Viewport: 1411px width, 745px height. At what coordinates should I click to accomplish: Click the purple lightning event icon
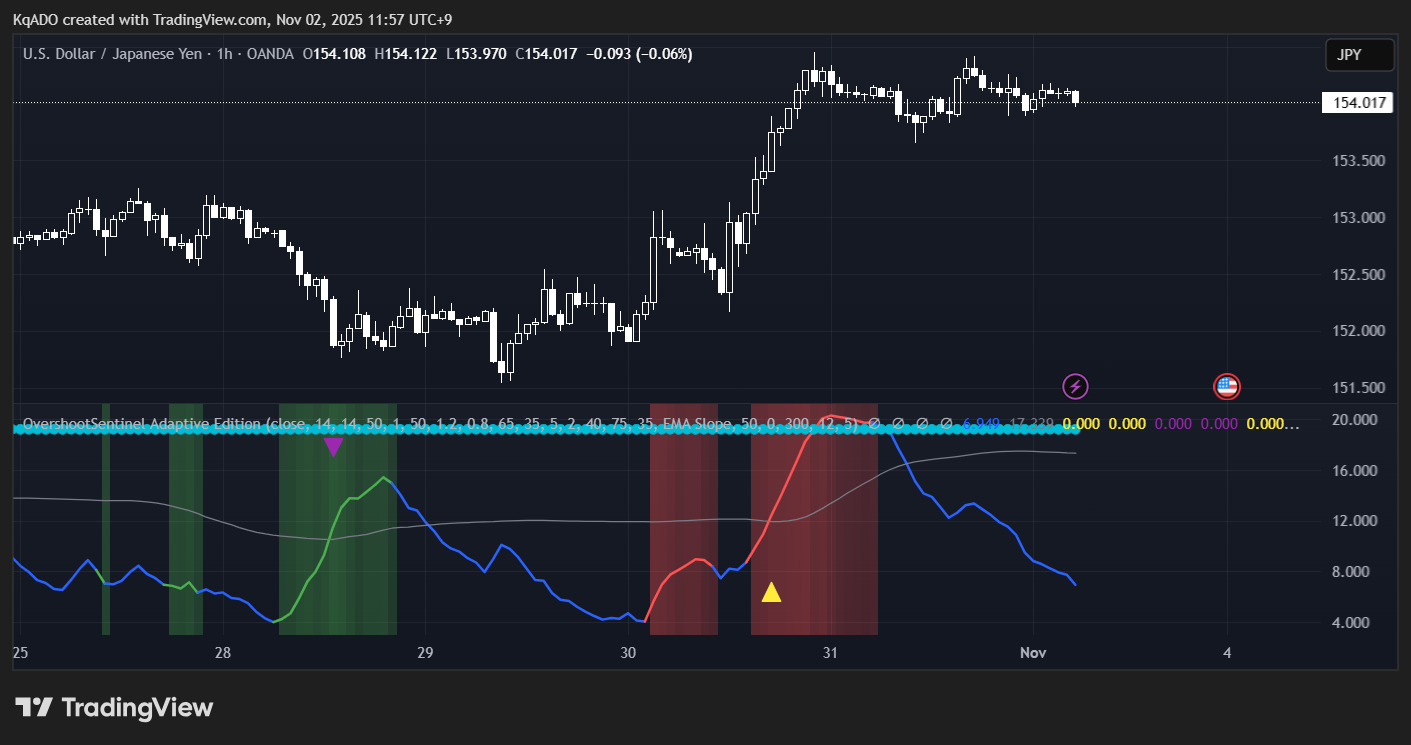(1074, 386)
